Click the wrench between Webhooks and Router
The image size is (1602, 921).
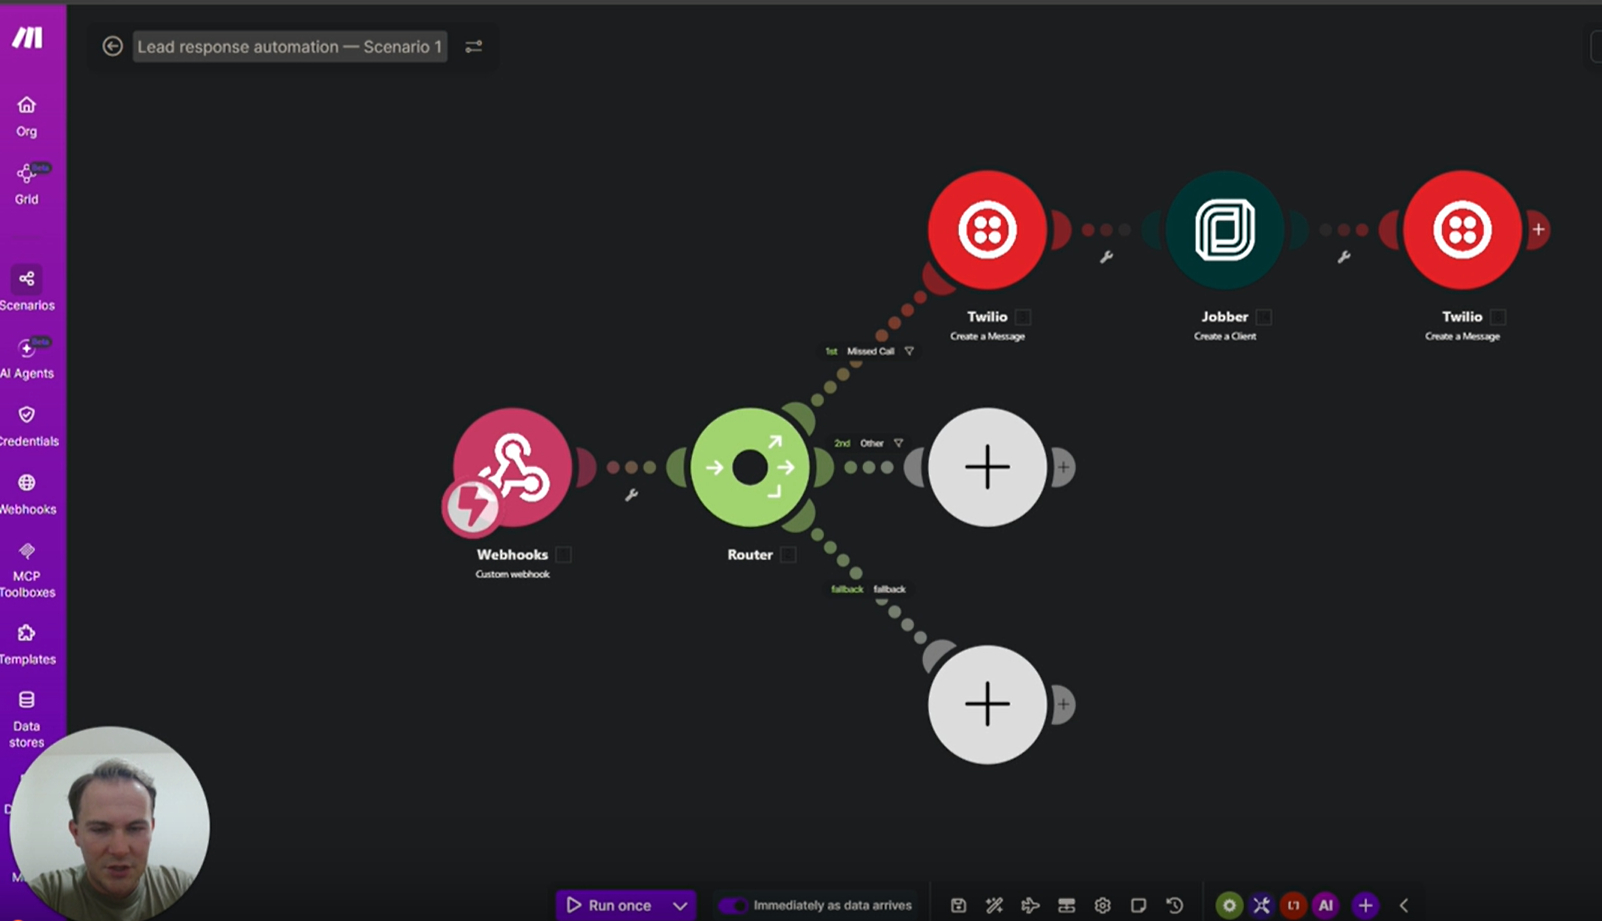[x=631, y=494]
